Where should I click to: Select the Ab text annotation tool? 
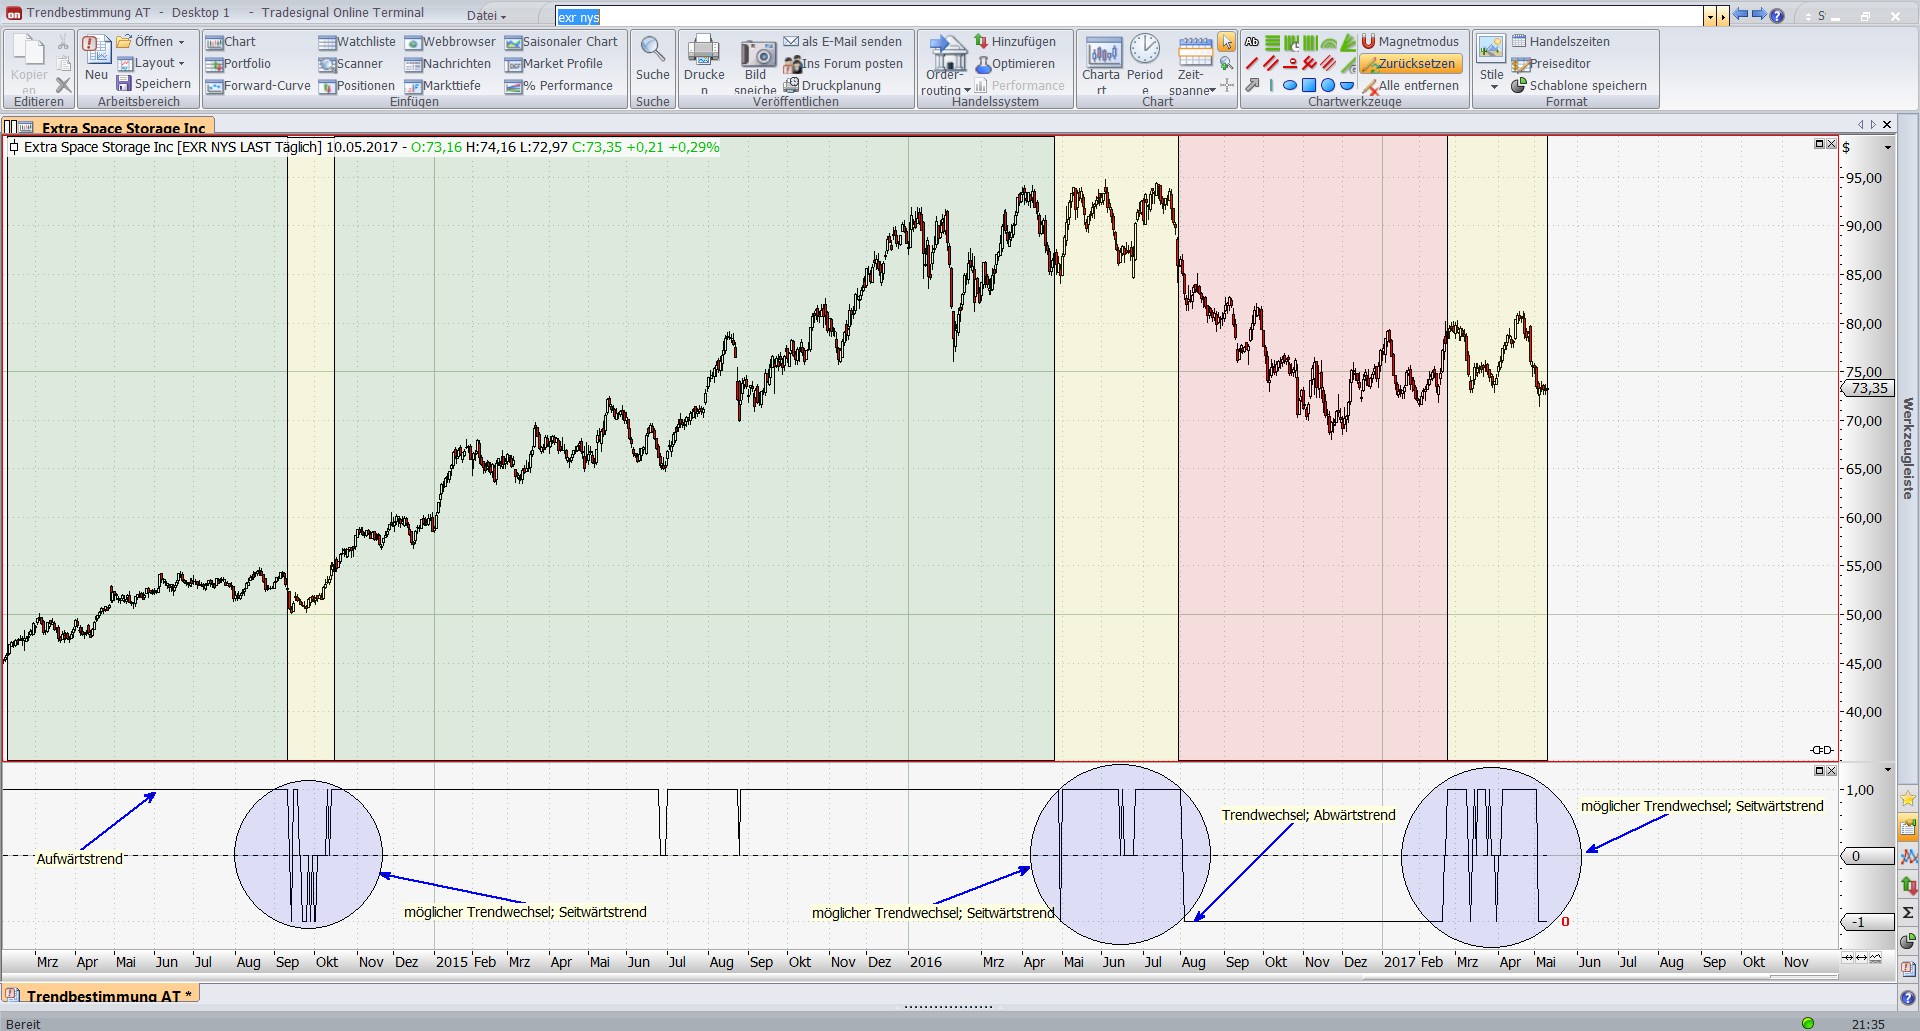[1252, 42]
